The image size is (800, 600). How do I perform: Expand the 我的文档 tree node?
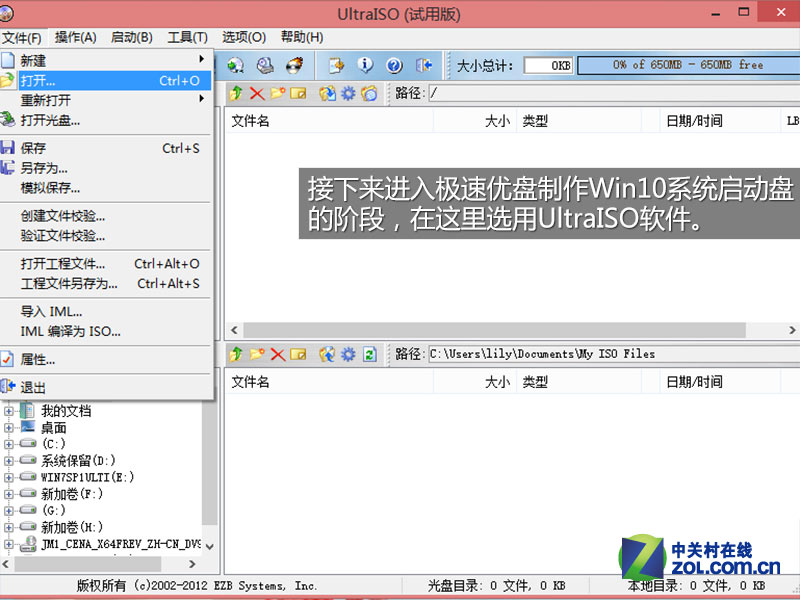click(x=9, y=411)
